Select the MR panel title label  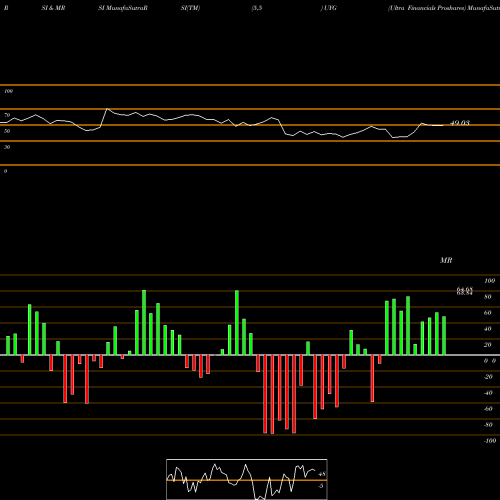pos(446,260)
